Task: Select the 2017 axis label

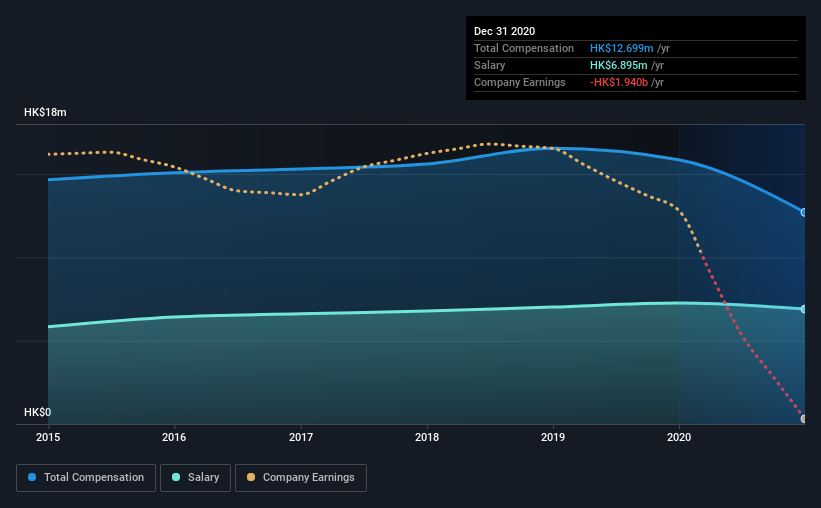Action: coord(301,437)
